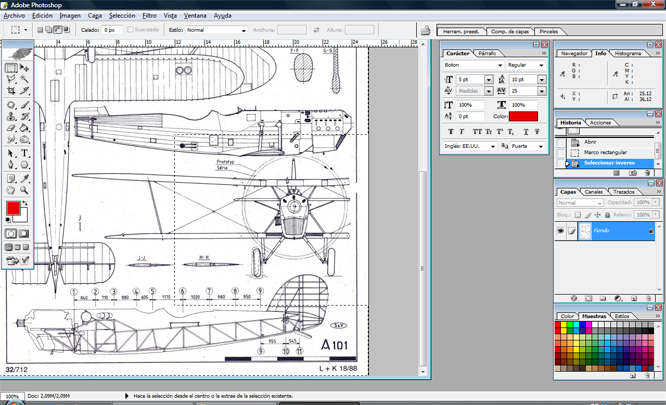666x405 pixels.
Task: Click the delete layer trash icon
Action: pos(649,297)
